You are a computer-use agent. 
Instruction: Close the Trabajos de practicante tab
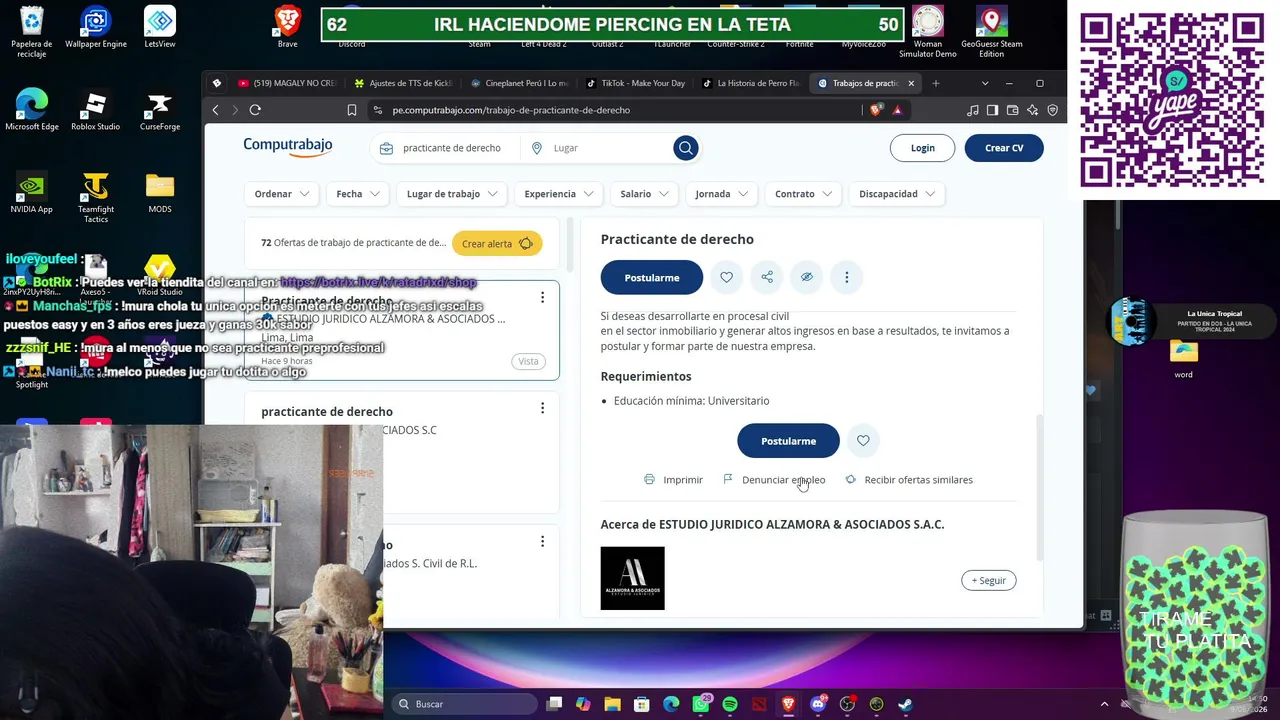911,83
